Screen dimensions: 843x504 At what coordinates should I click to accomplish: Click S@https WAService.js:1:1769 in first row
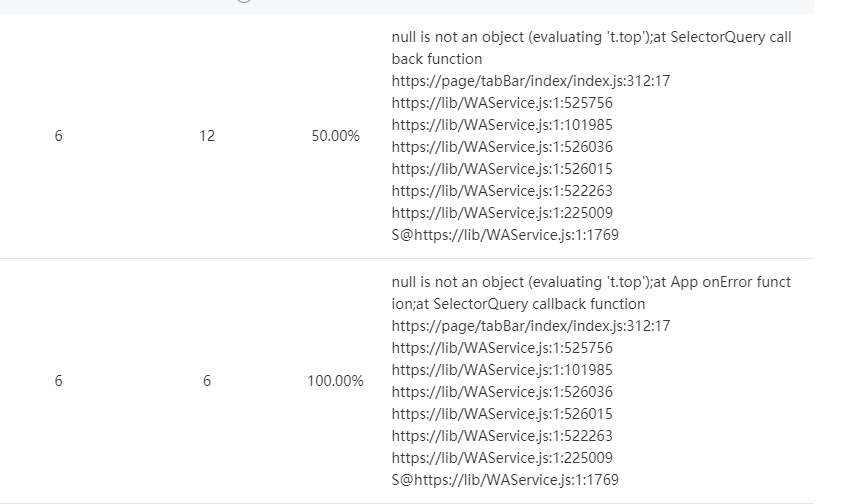(x=505, y=235)
